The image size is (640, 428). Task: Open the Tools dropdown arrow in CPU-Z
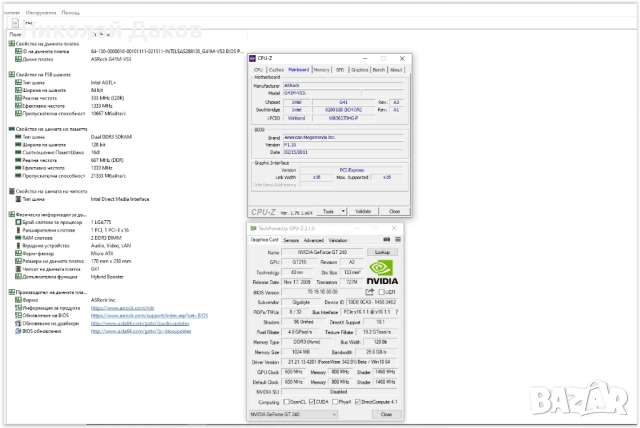click(342, 212)
